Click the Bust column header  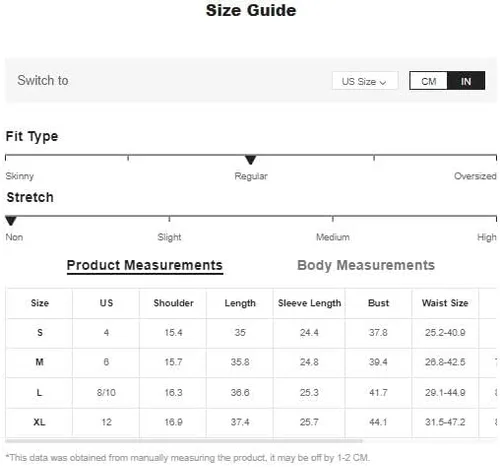pyautogui.click(x=378, y=303)
